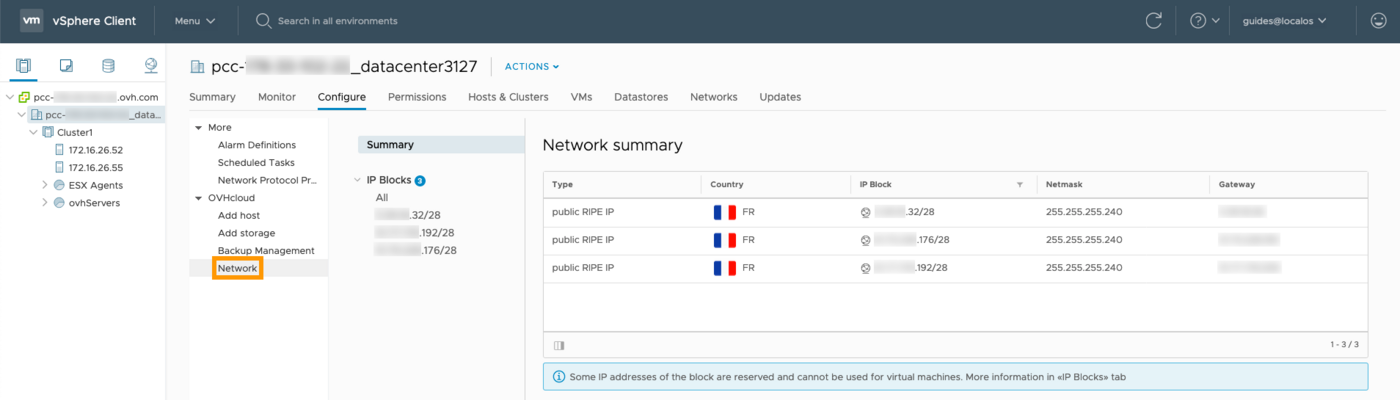Collapse the pcc ovh.com vCenter node
The height and width of the screenshot is (400, 1400).
tap(10, 97)
